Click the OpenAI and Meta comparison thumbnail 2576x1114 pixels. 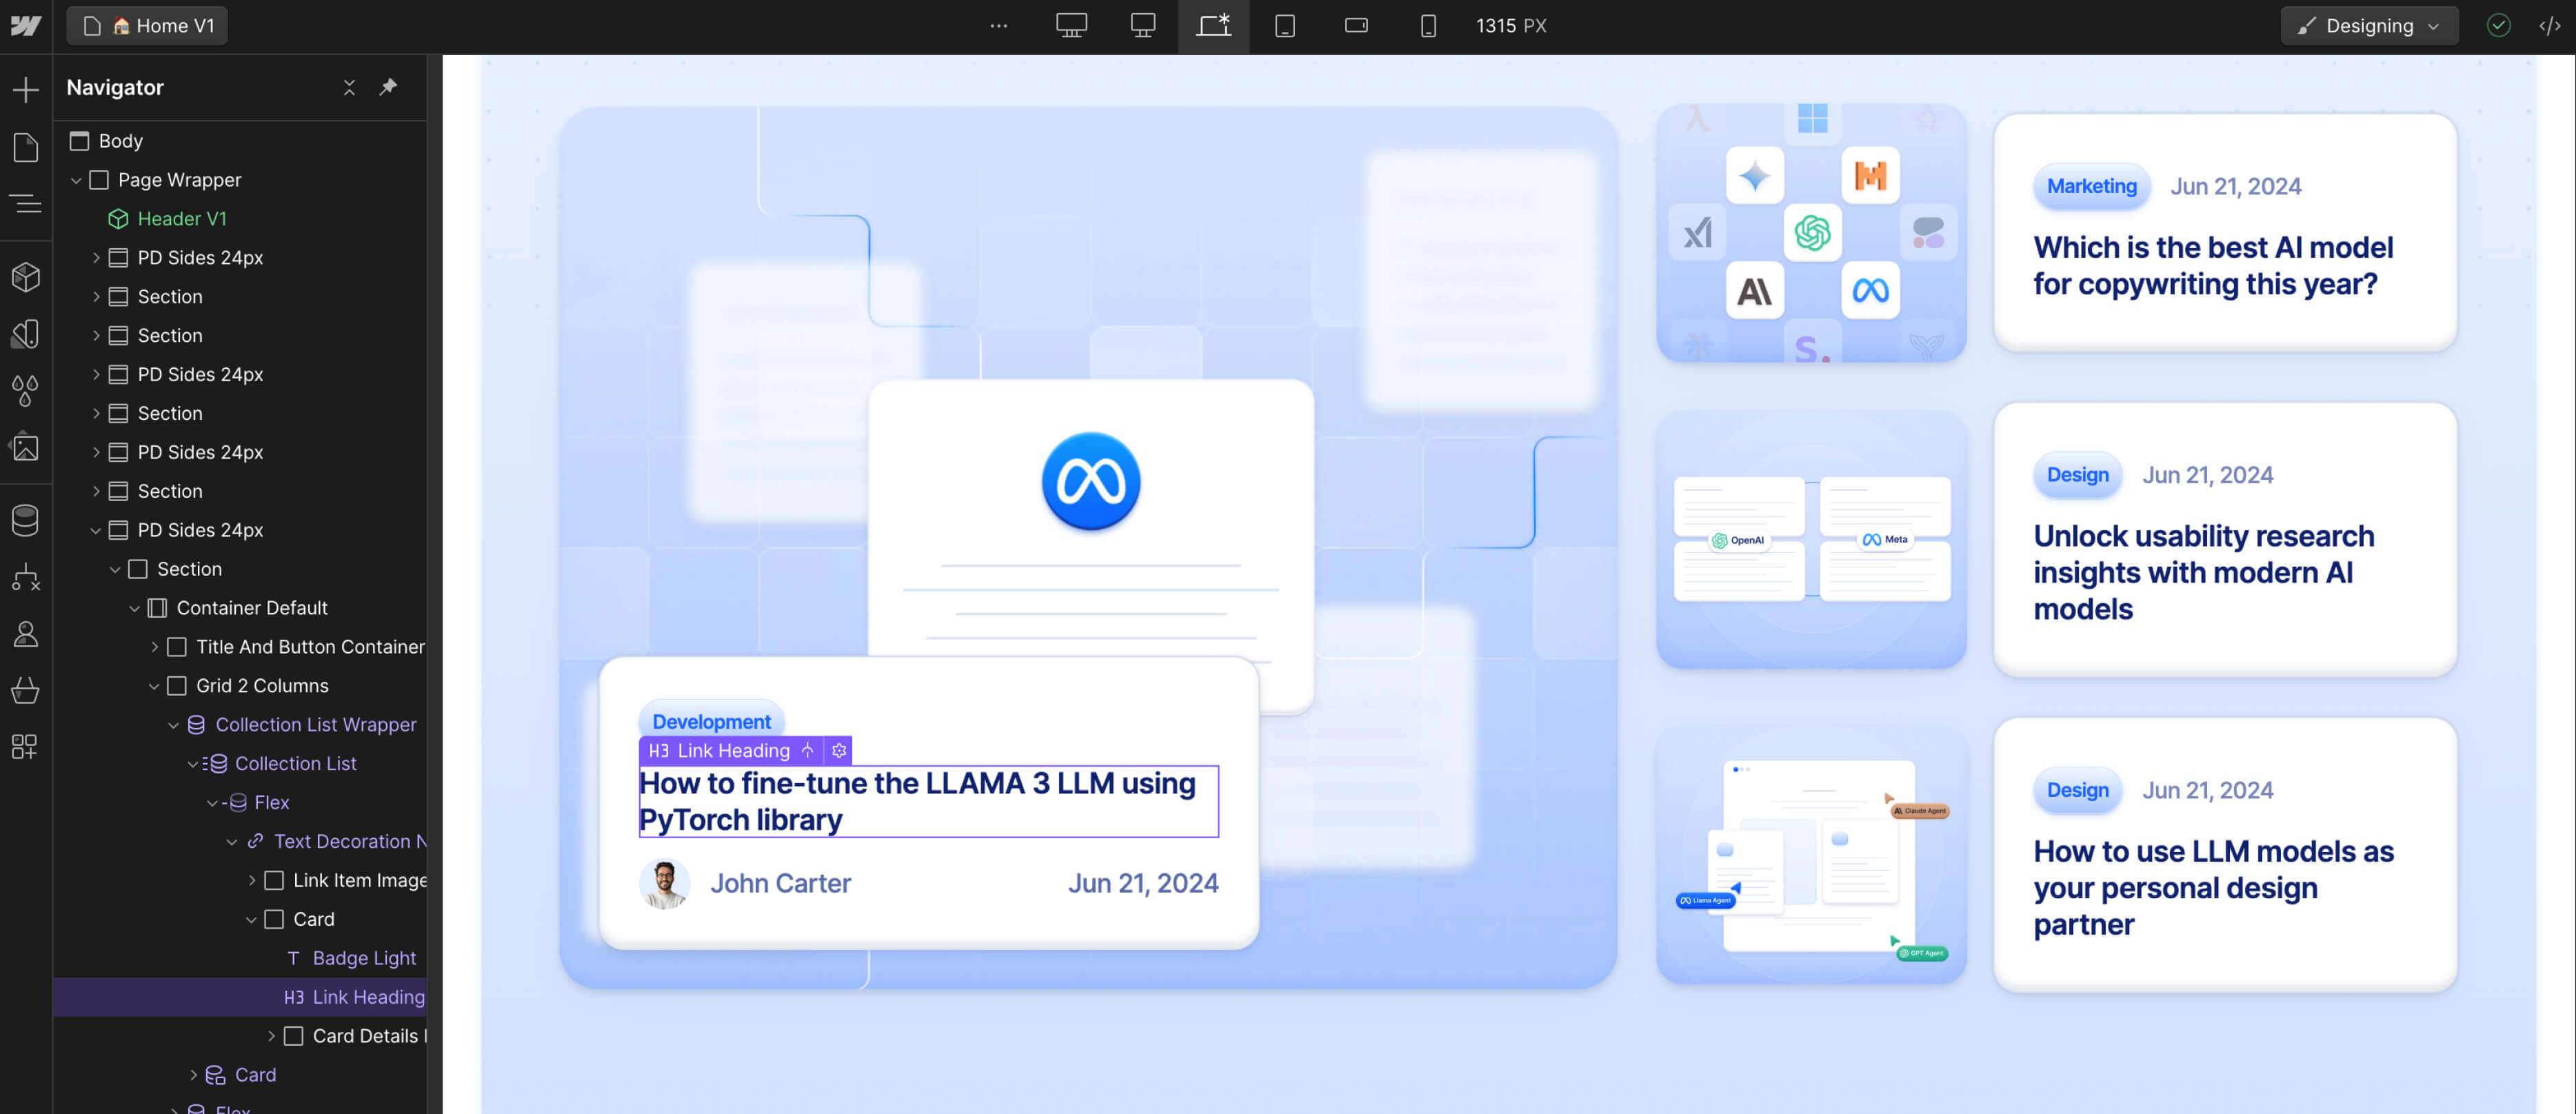point(1811,539)
